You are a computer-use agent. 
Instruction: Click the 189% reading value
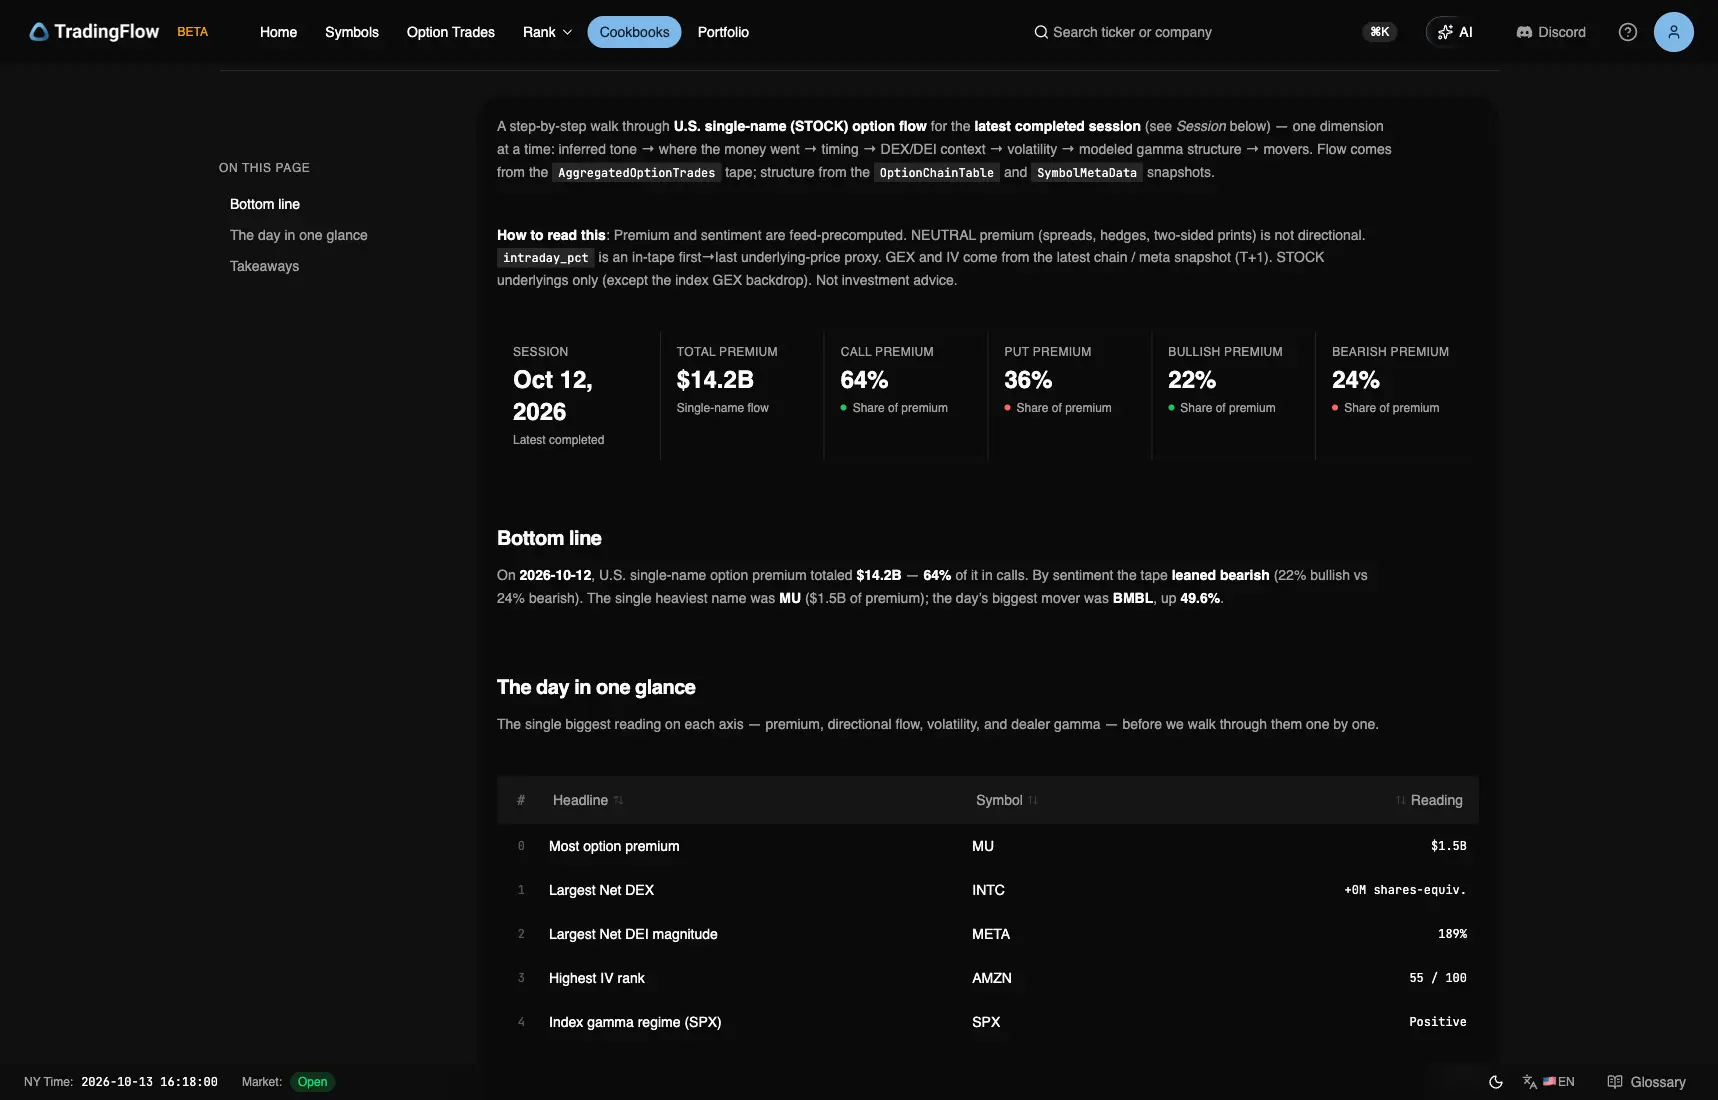1452,934
